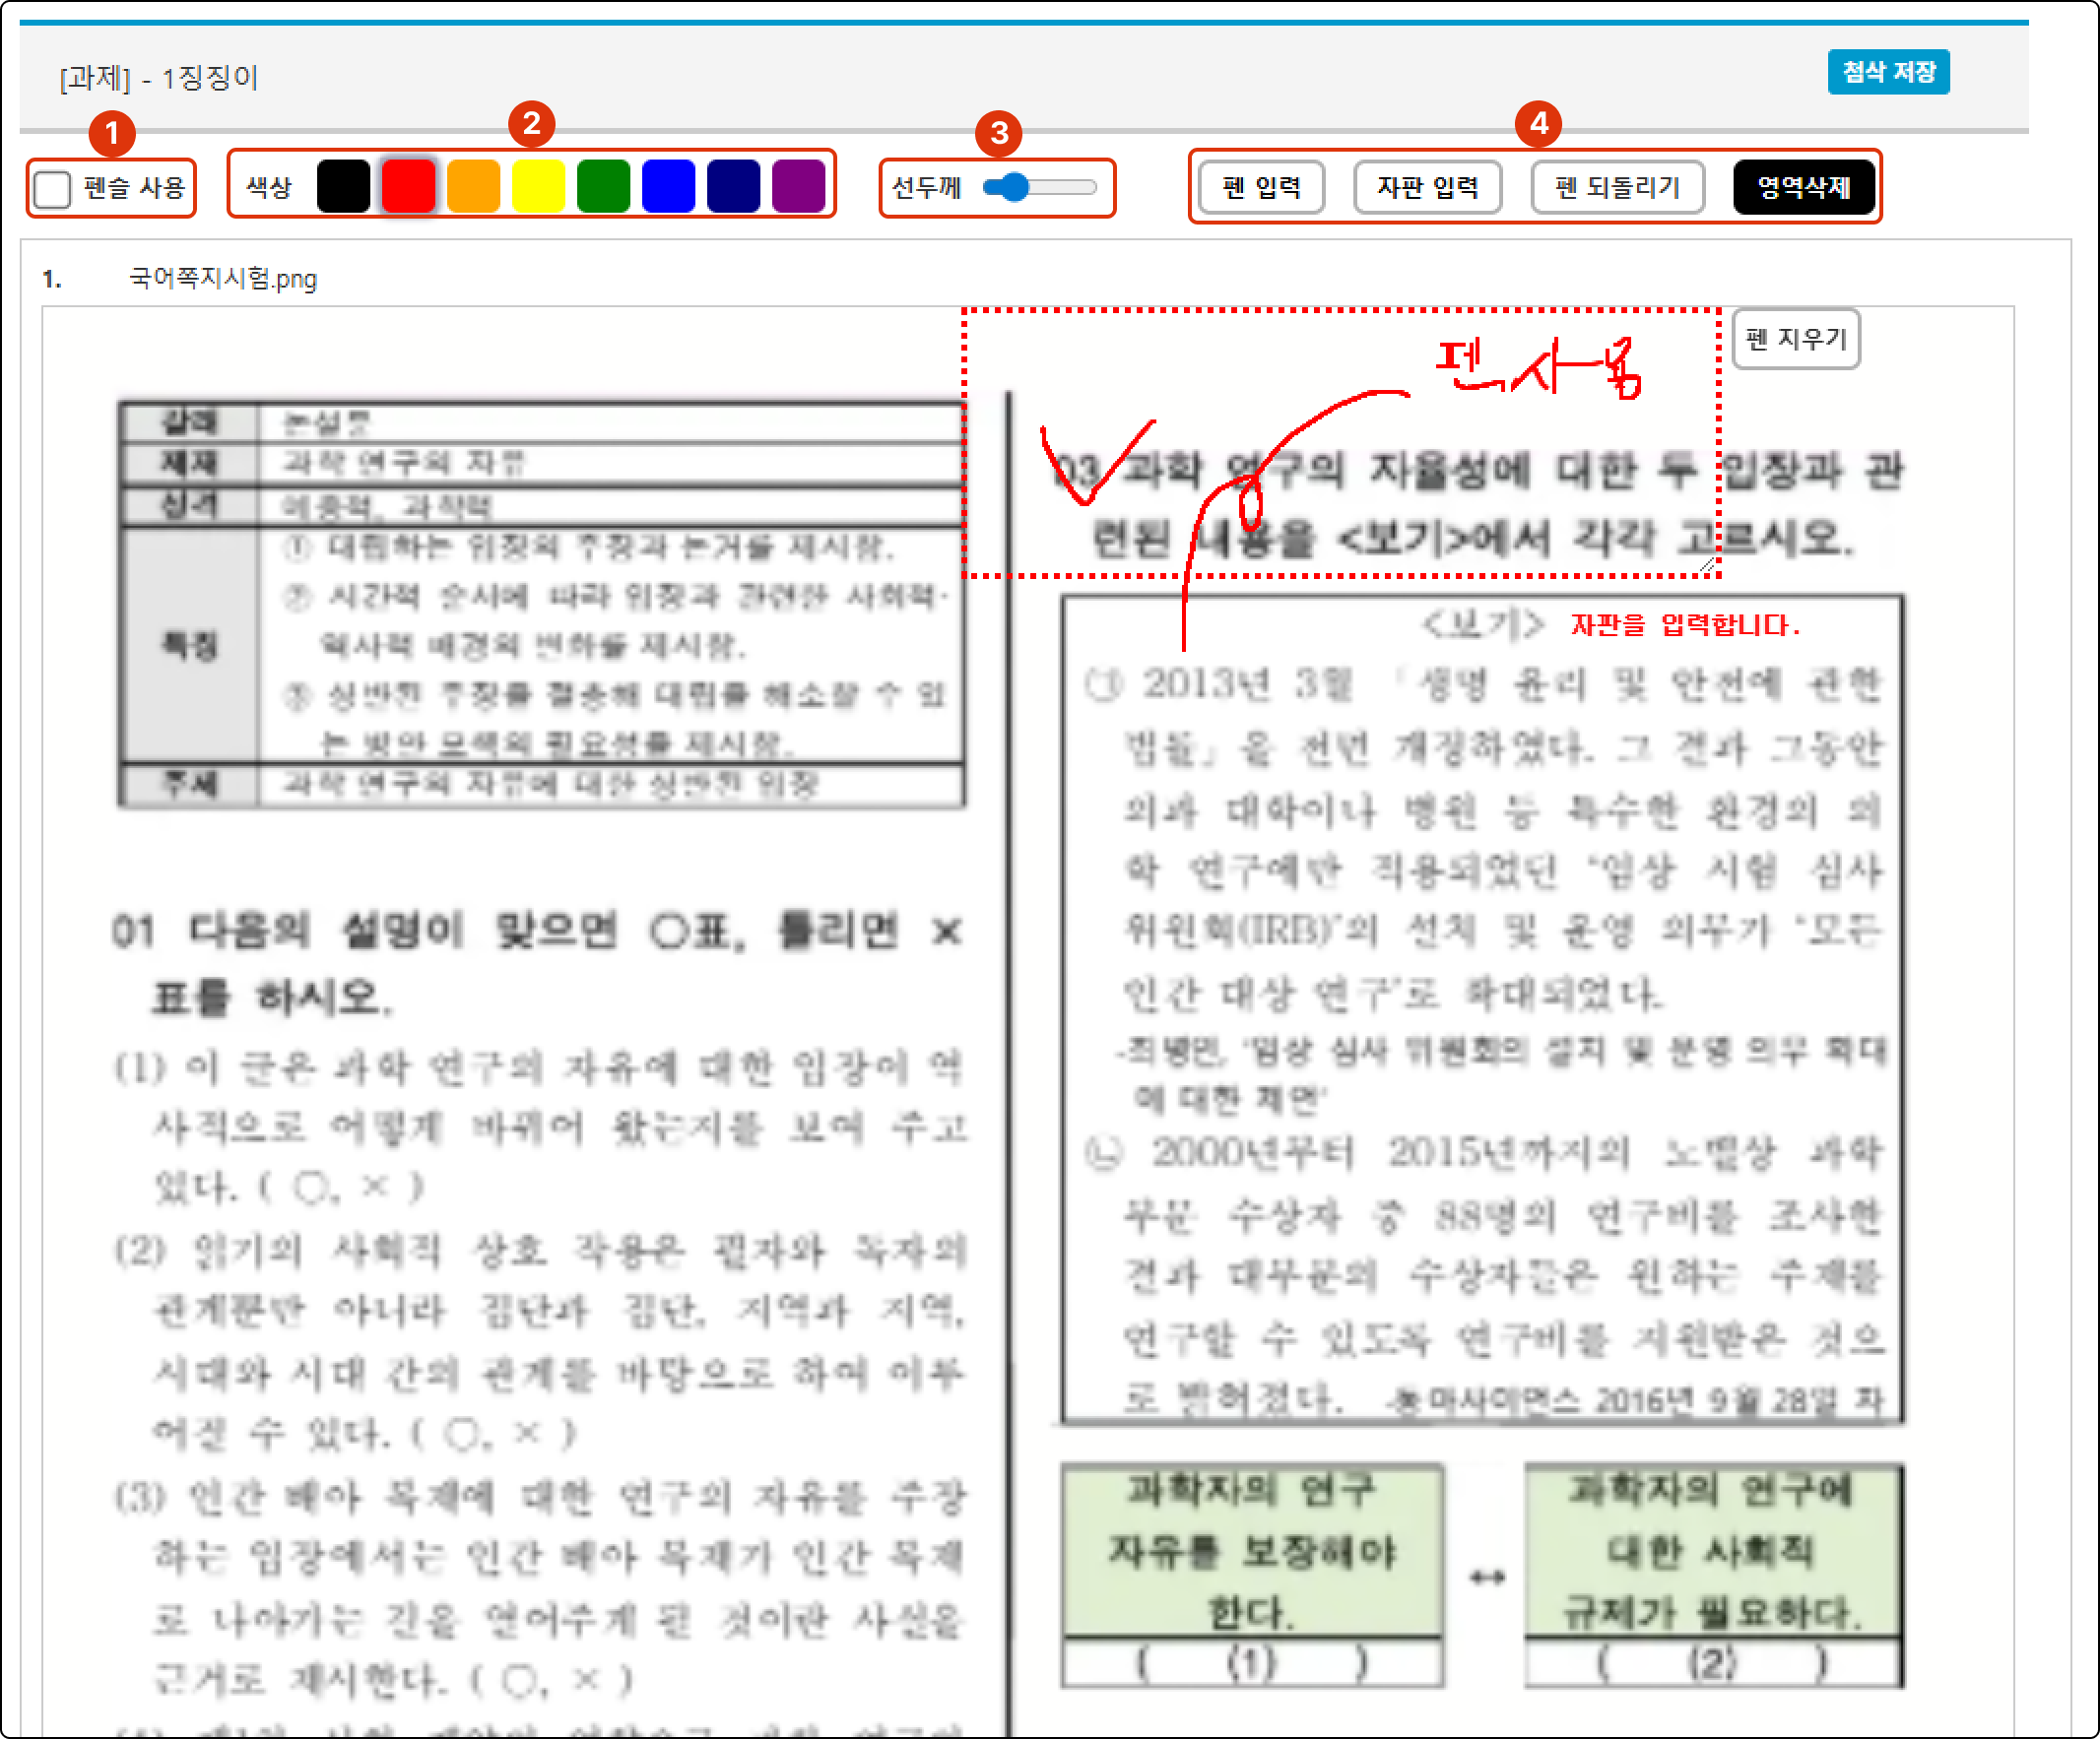Enable the 펜슬 사용 checkbox
The height and width of the screenshot is (1739, 2100).
click(x=52, y=188)
